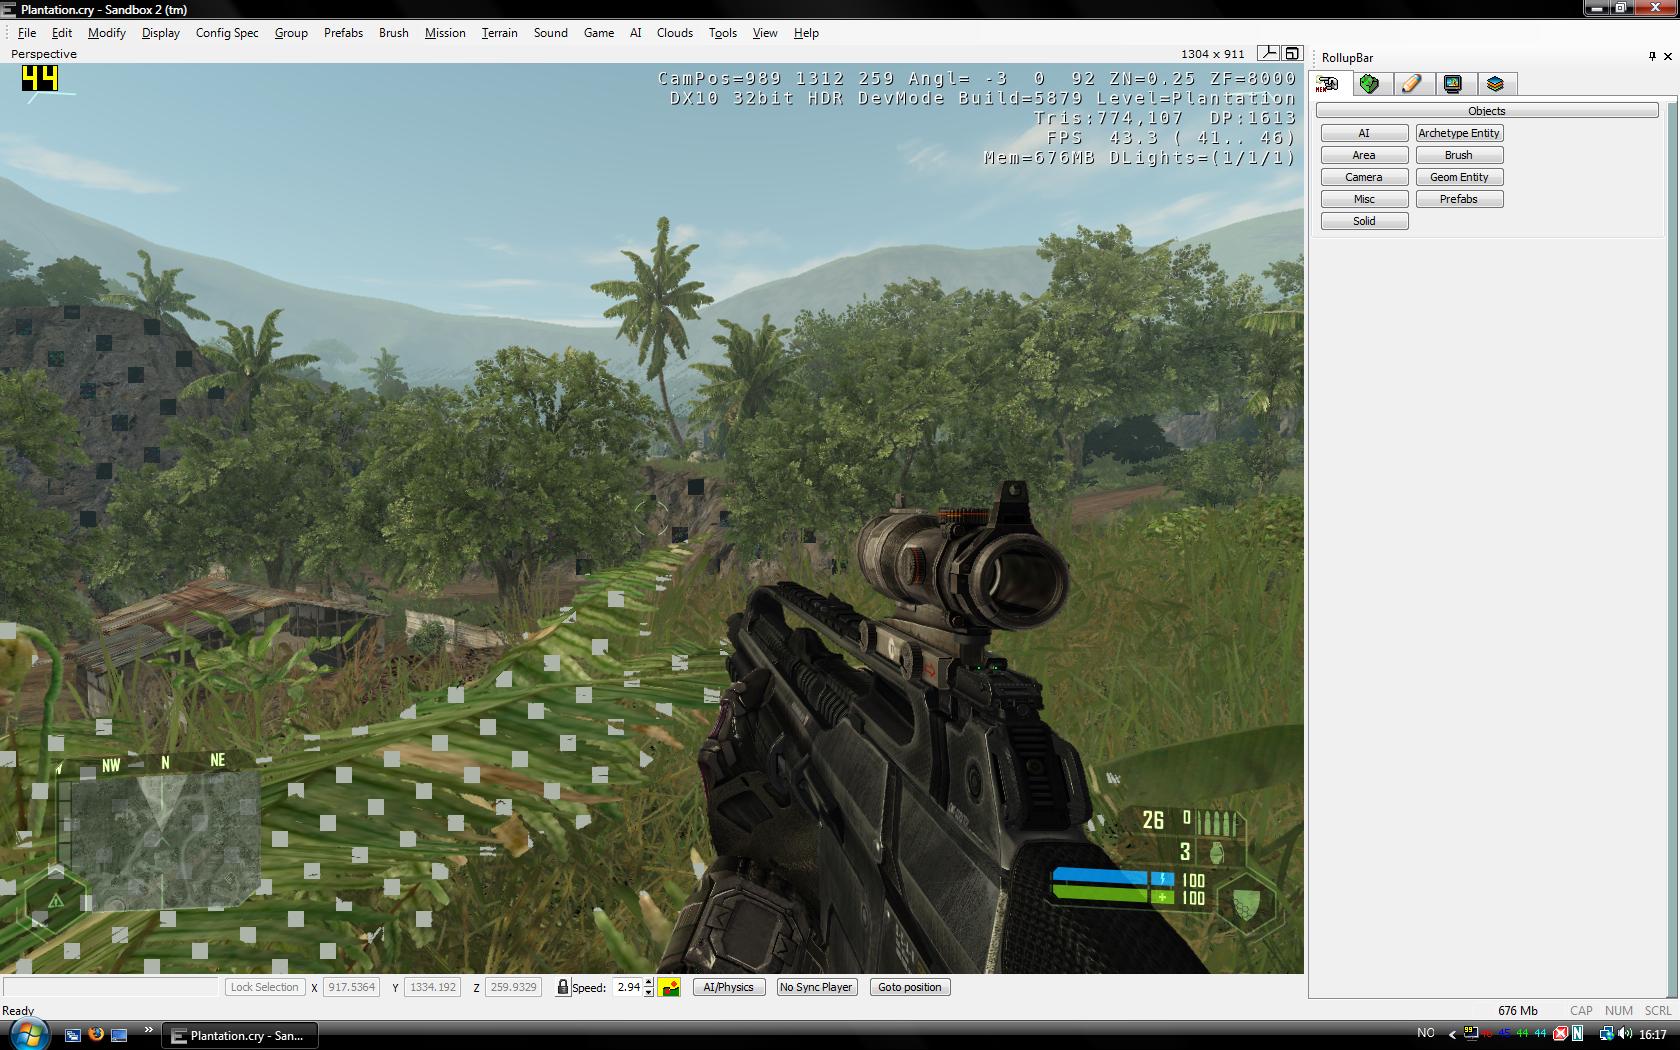Launch Firefox from quick launch

(96, 1035)
